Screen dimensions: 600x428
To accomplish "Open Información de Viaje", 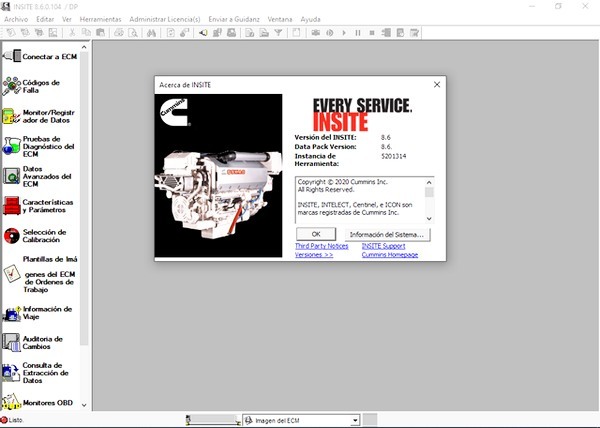I will [38, 313].
